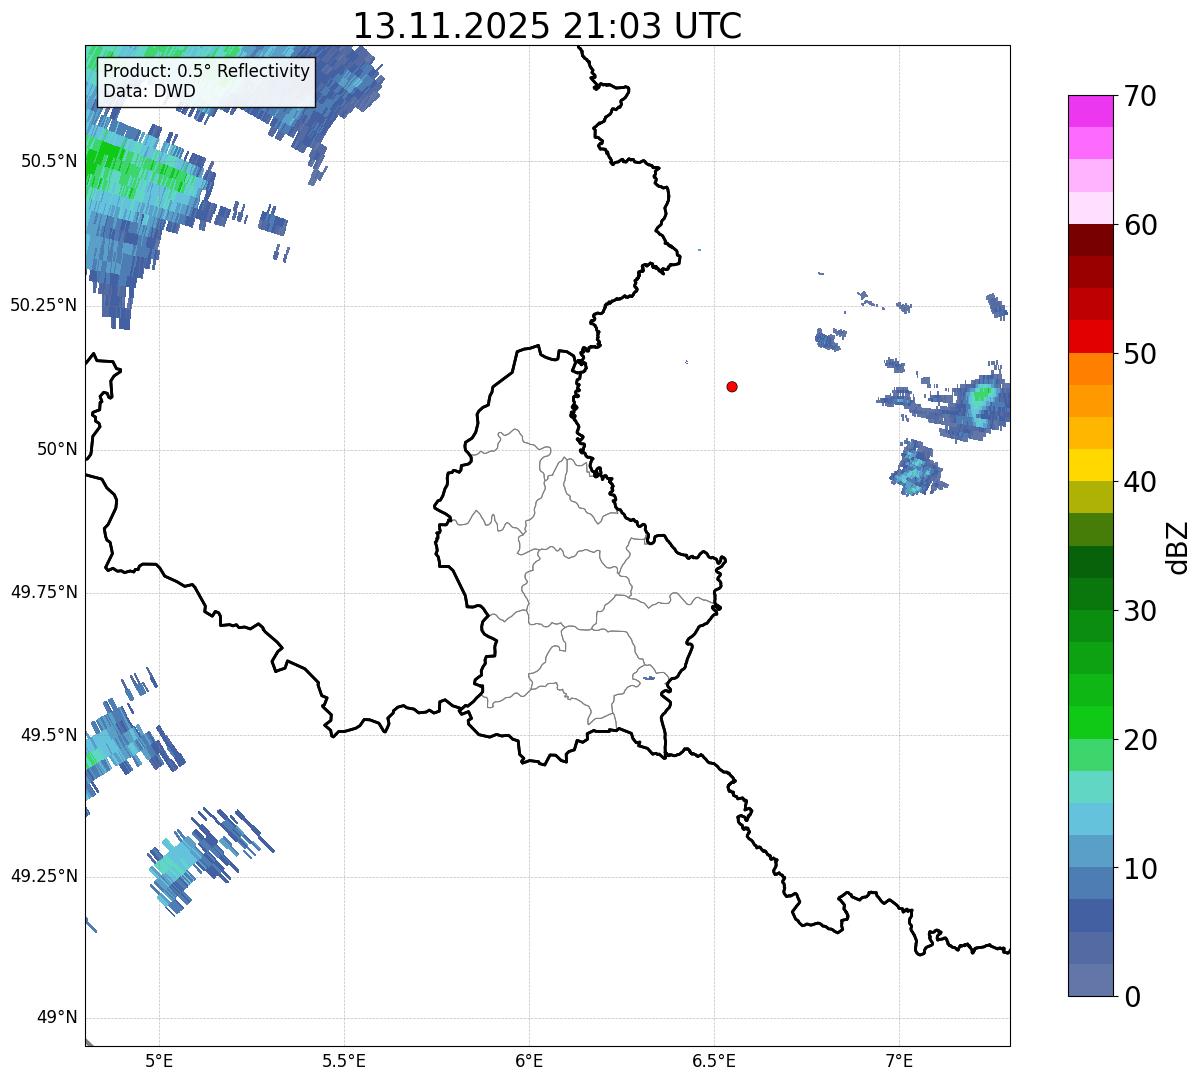
Task: Click the 50.25°N latitude label
Action: click(x=43, y=305)
